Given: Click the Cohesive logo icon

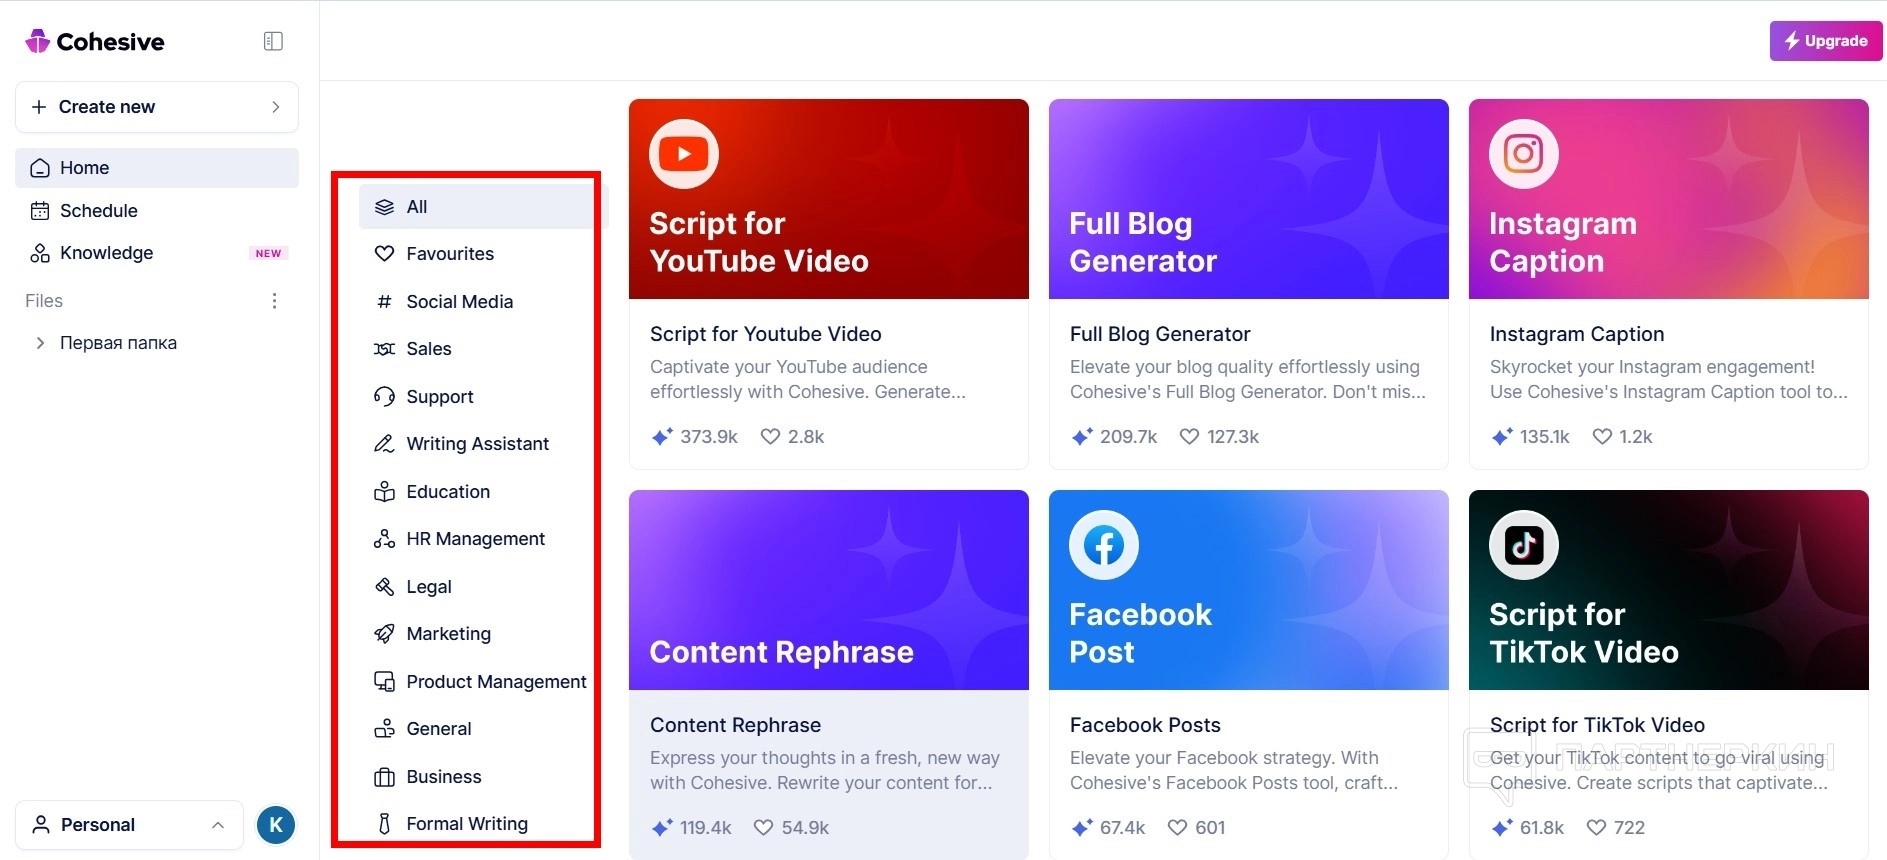Looking at the screenshot, I should coord(38,41).
